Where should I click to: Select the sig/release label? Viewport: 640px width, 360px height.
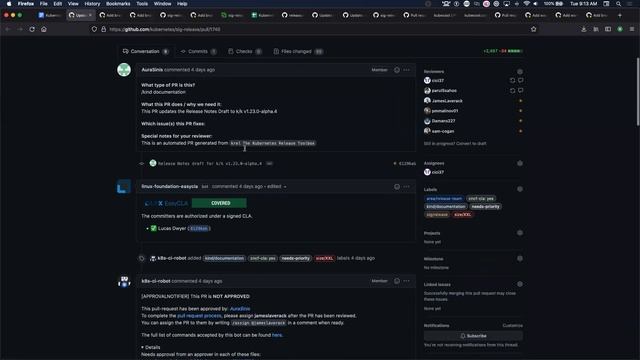[x=437, y=215]
